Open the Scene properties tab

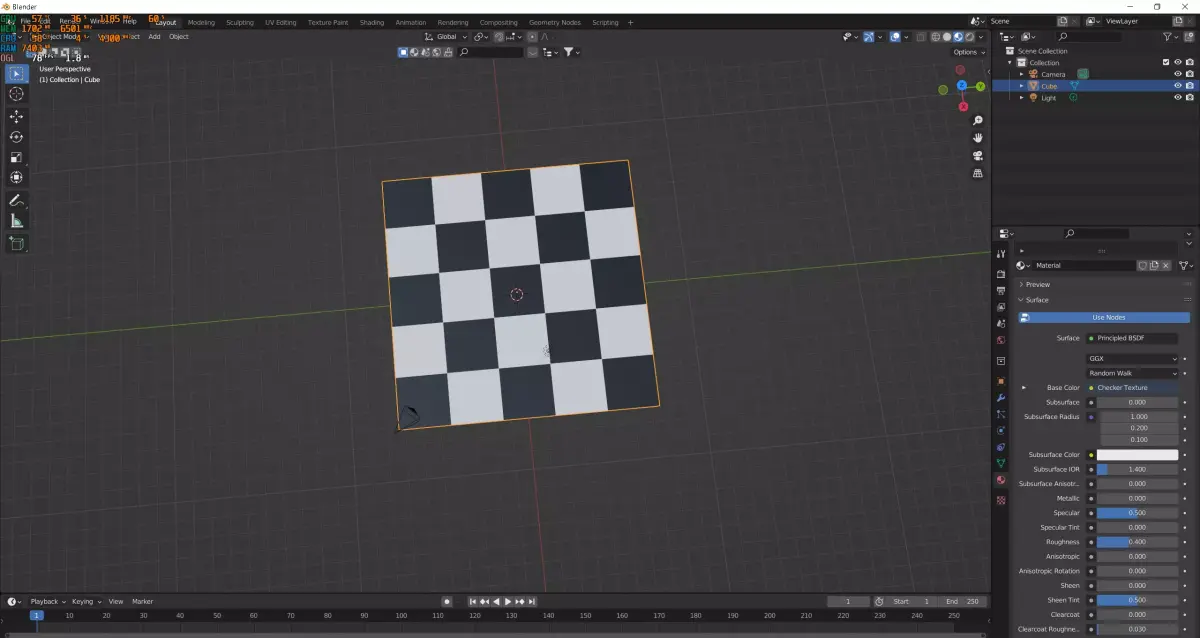coord(1001,324)
